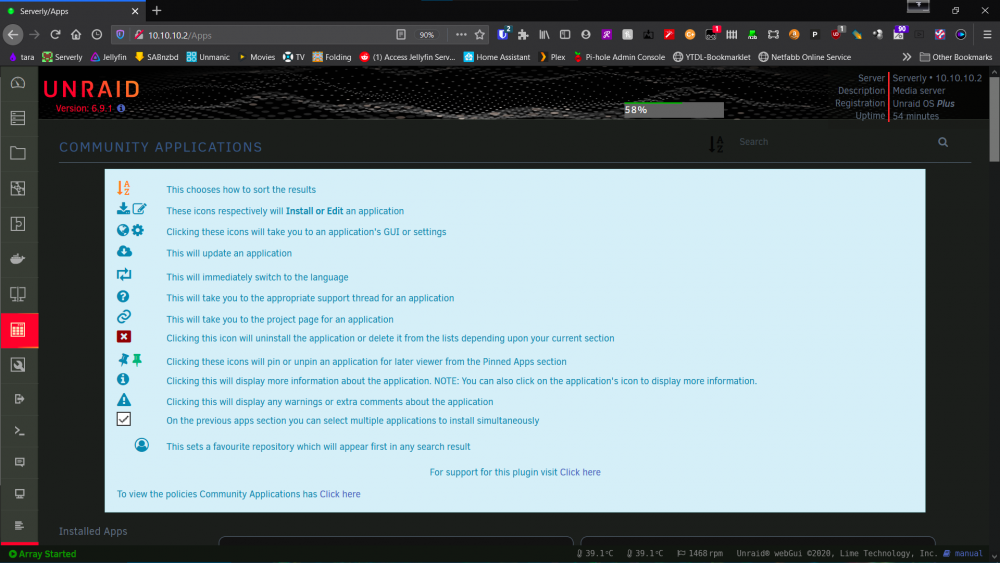The image size is (1000, 563).
Task: Click the Logout arrow icon in sidebar
Action: (19, 399)
